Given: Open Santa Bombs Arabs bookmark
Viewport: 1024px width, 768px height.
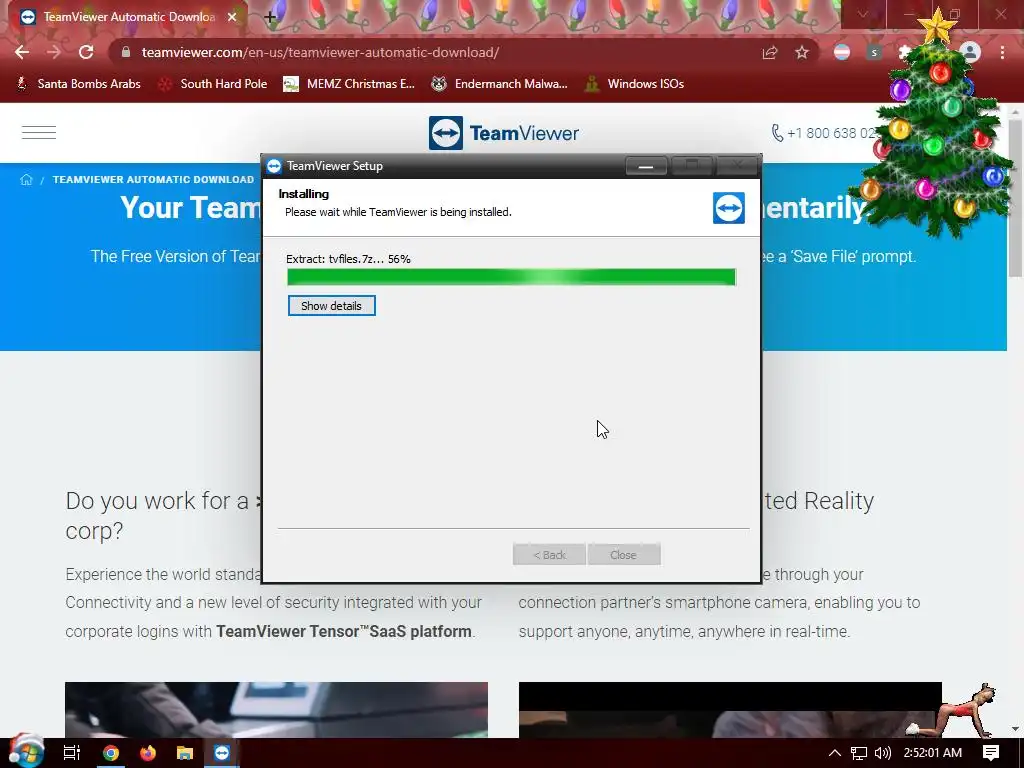Looking at the screenshot, I should point(78,84).
